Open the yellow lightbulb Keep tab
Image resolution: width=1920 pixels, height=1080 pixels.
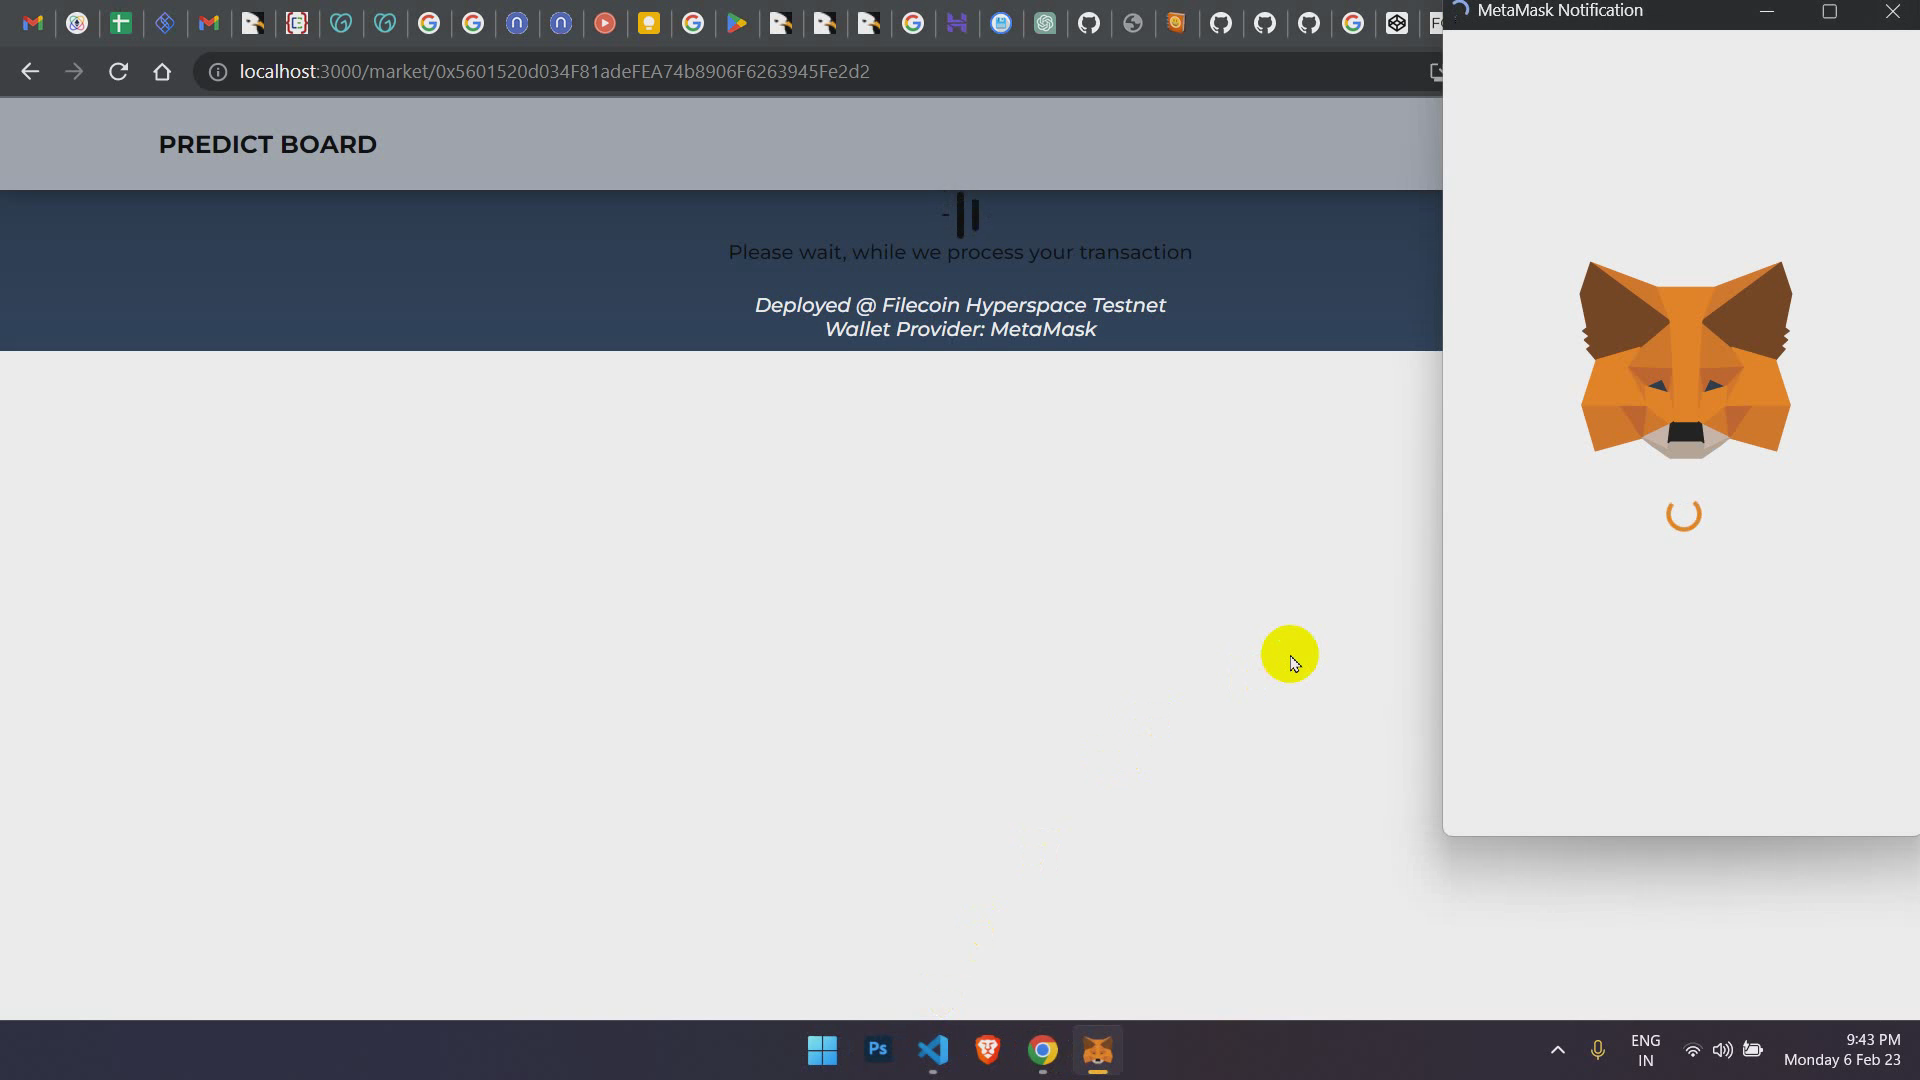(x=649, y=23)
